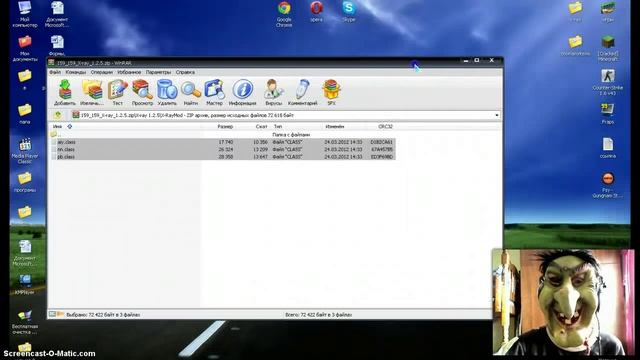Sort files by the CRC32 column header
The image size is (640, 360).
(385, 127)
